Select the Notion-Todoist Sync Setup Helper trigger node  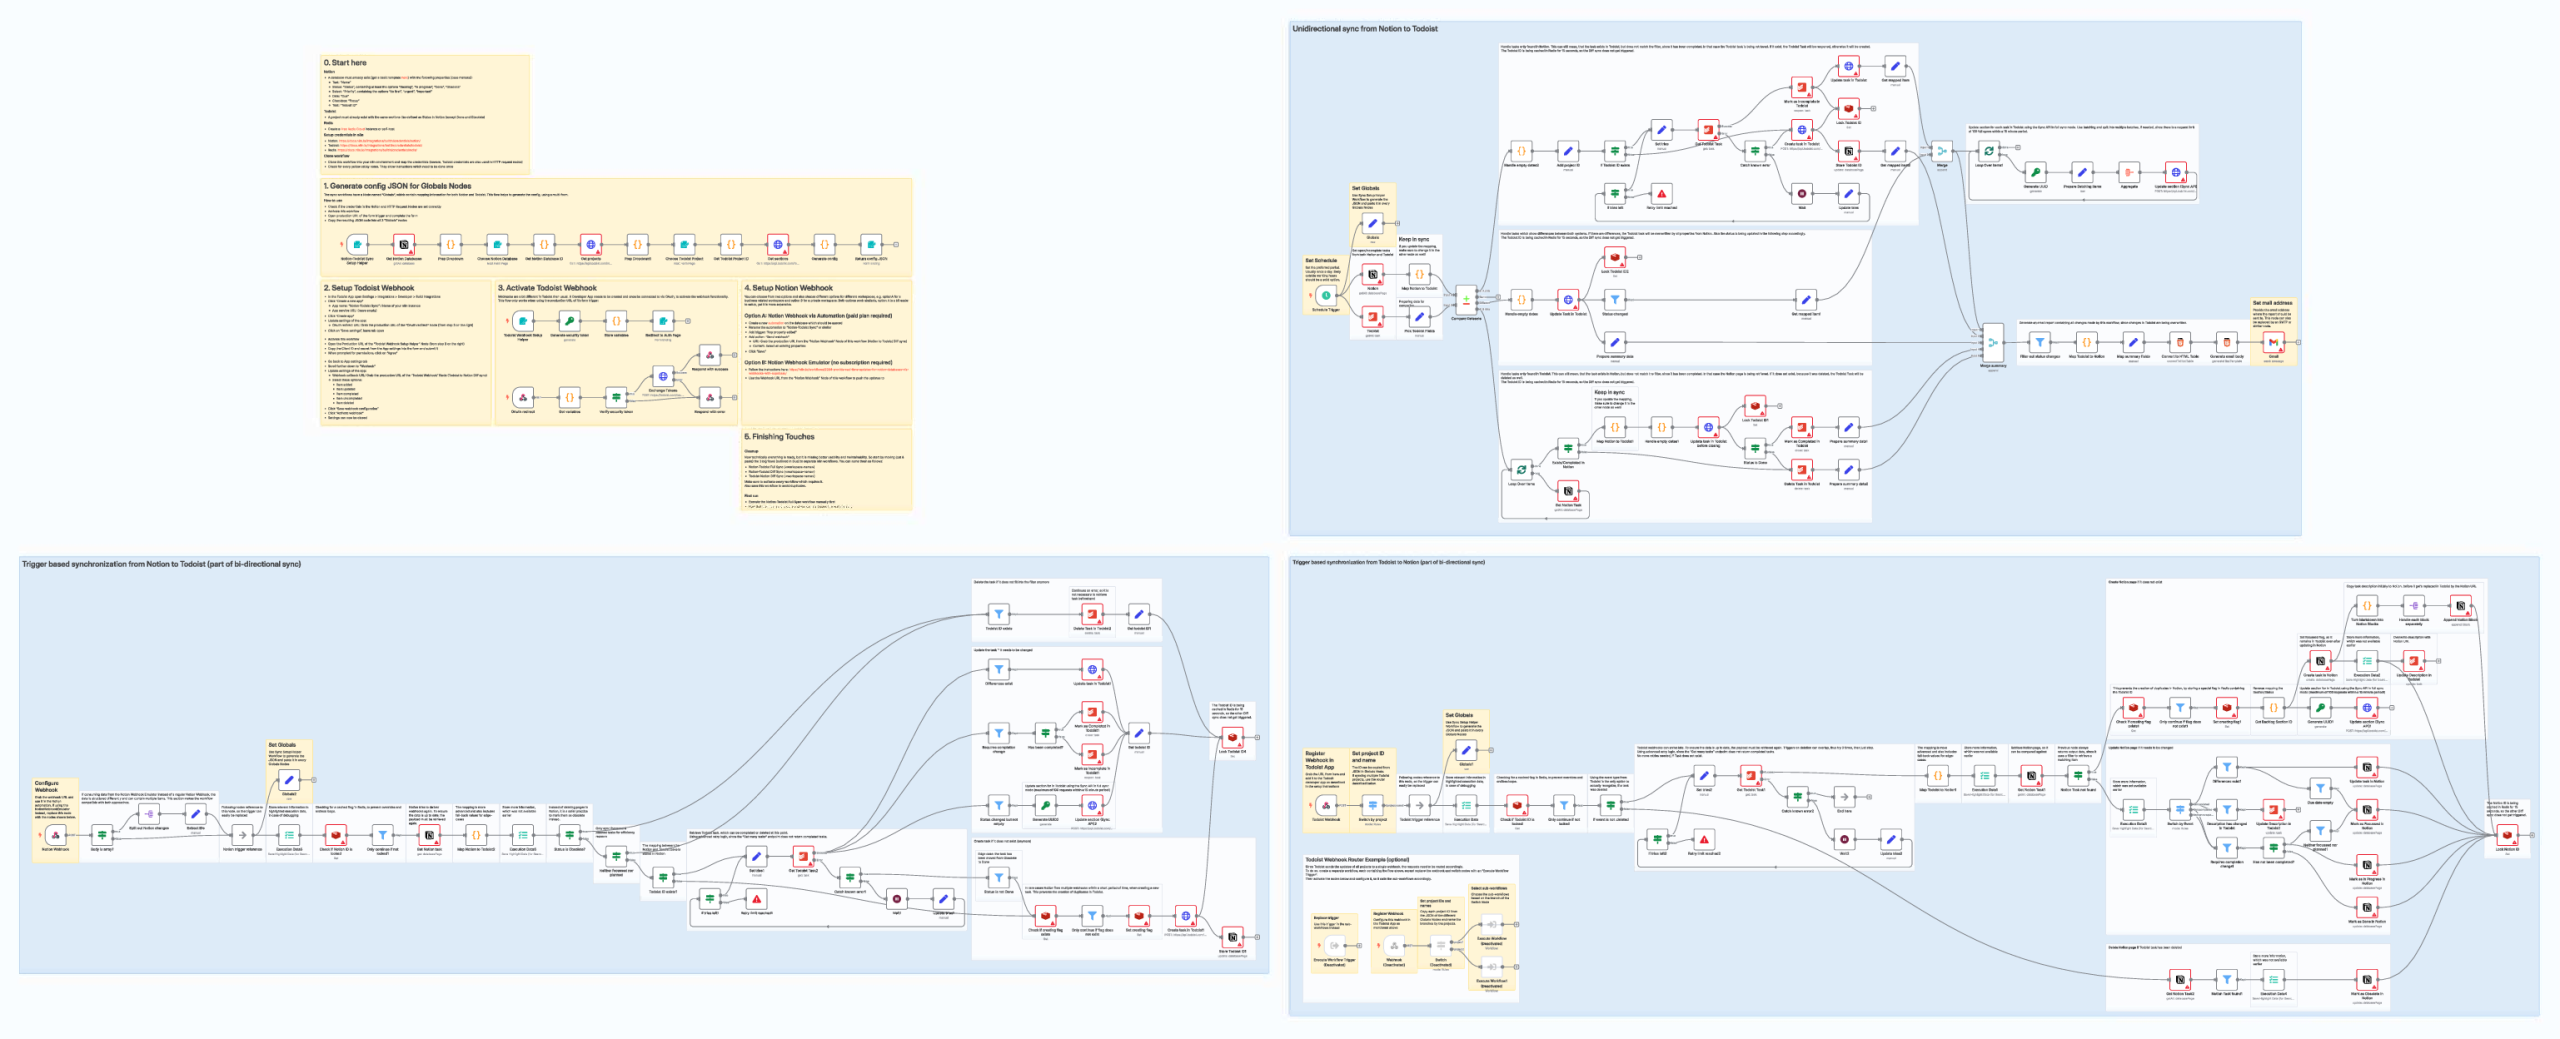pyautogui.click(x=357, y=244)
